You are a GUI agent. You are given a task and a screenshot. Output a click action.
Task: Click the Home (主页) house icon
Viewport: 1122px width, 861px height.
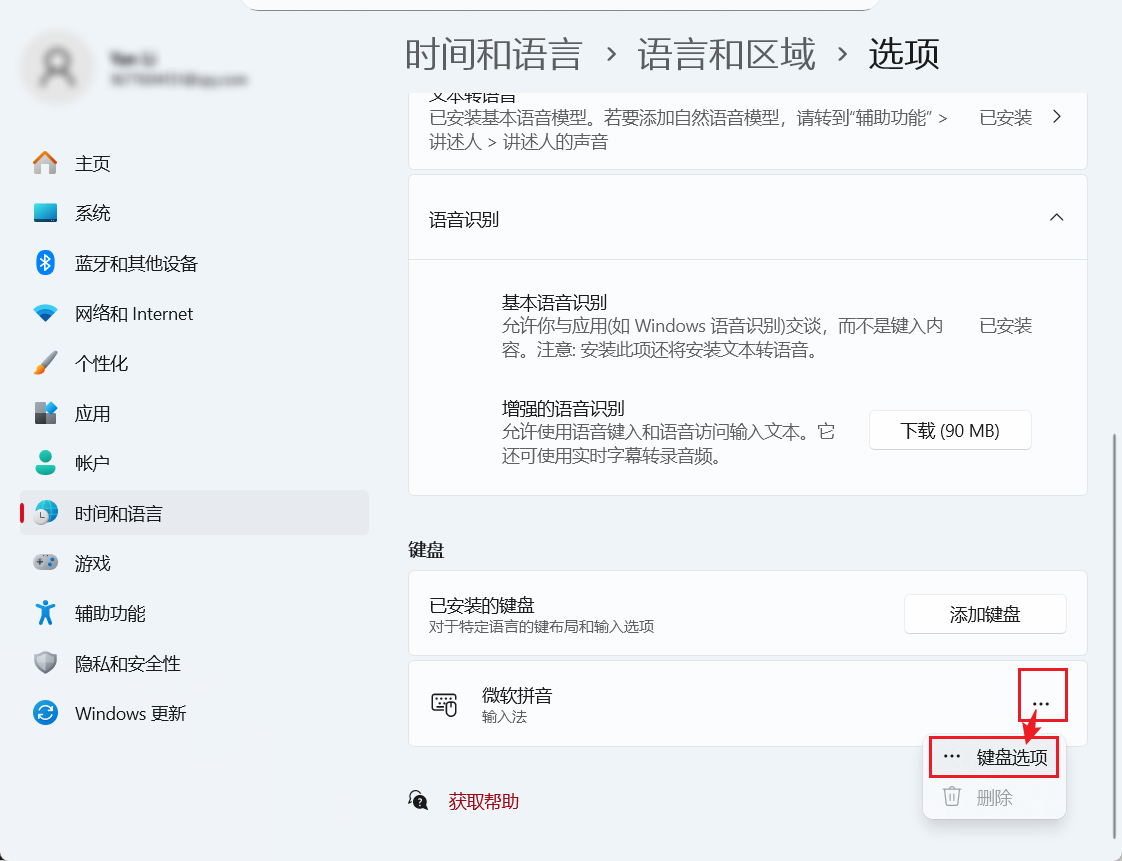click(x=45, y=162)
